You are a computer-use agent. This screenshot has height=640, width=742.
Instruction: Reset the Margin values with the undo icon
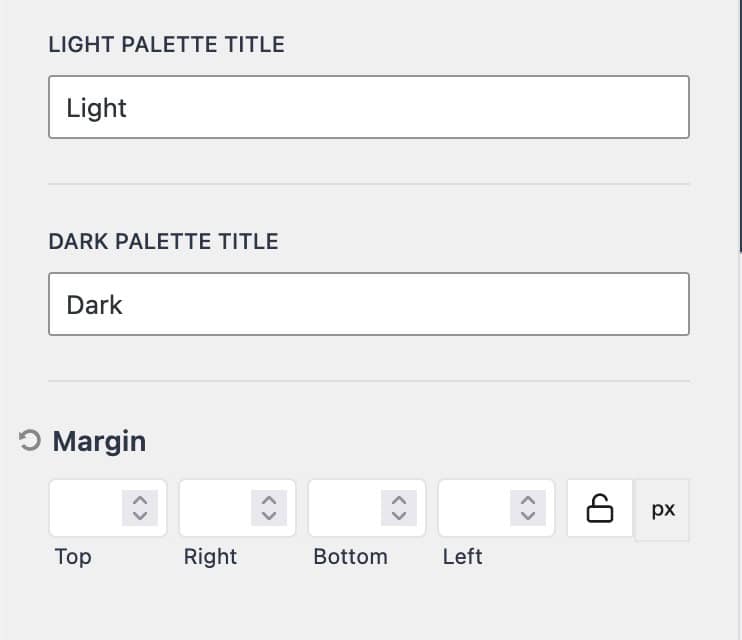(30, 441)
